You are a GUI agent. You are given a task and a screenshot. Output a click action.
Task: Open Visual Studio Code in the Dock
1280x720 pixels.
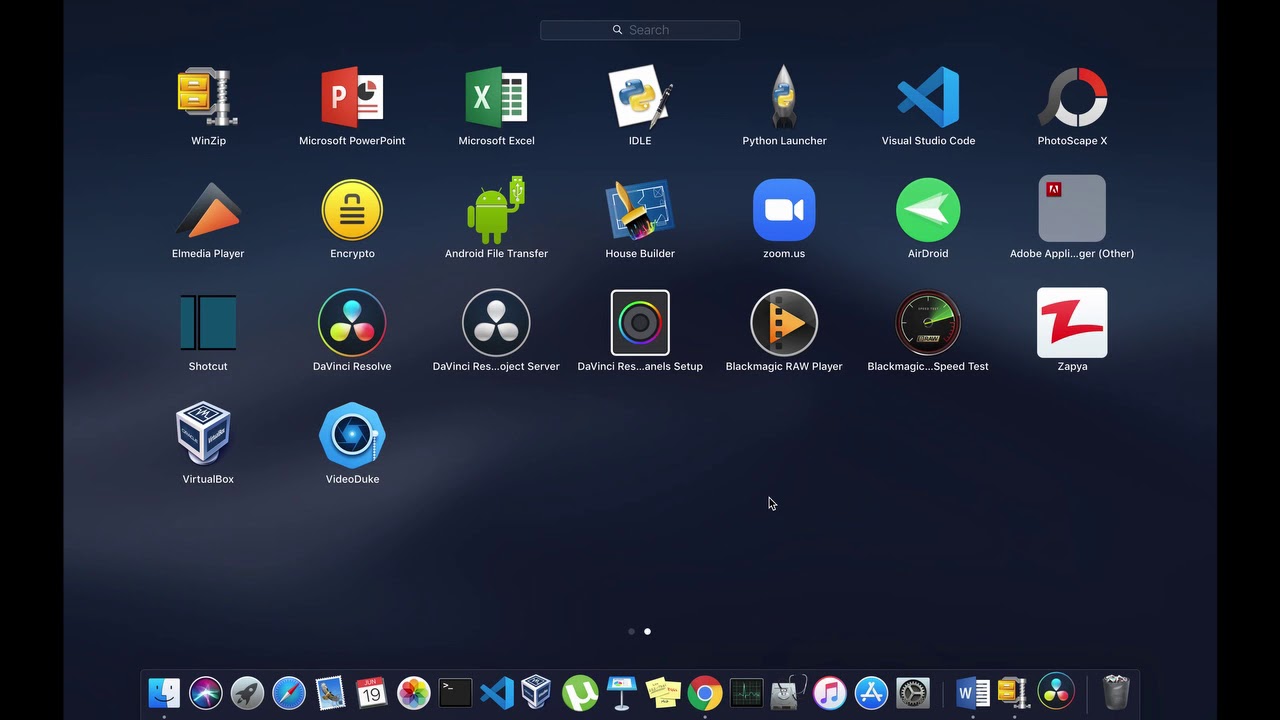click(x=497, y=693)
